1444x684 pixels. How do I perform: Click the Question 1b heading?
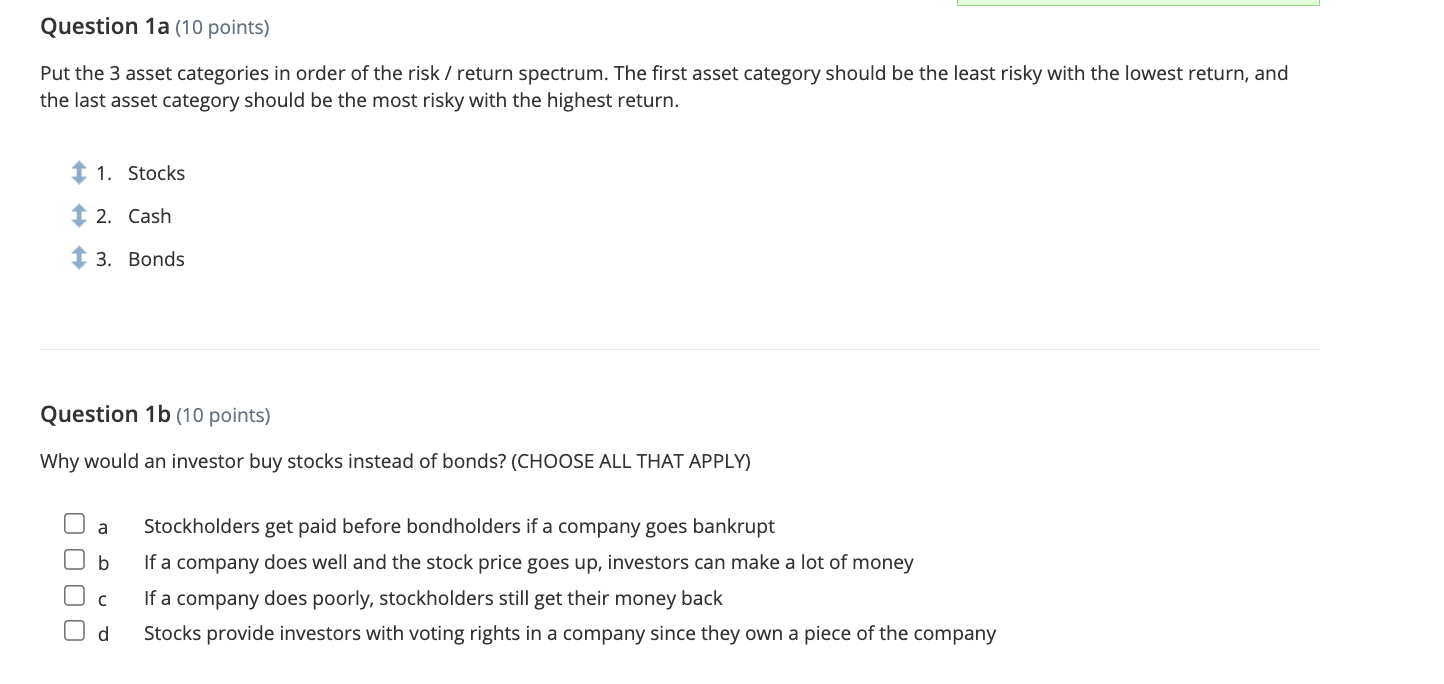pos(104,414)
